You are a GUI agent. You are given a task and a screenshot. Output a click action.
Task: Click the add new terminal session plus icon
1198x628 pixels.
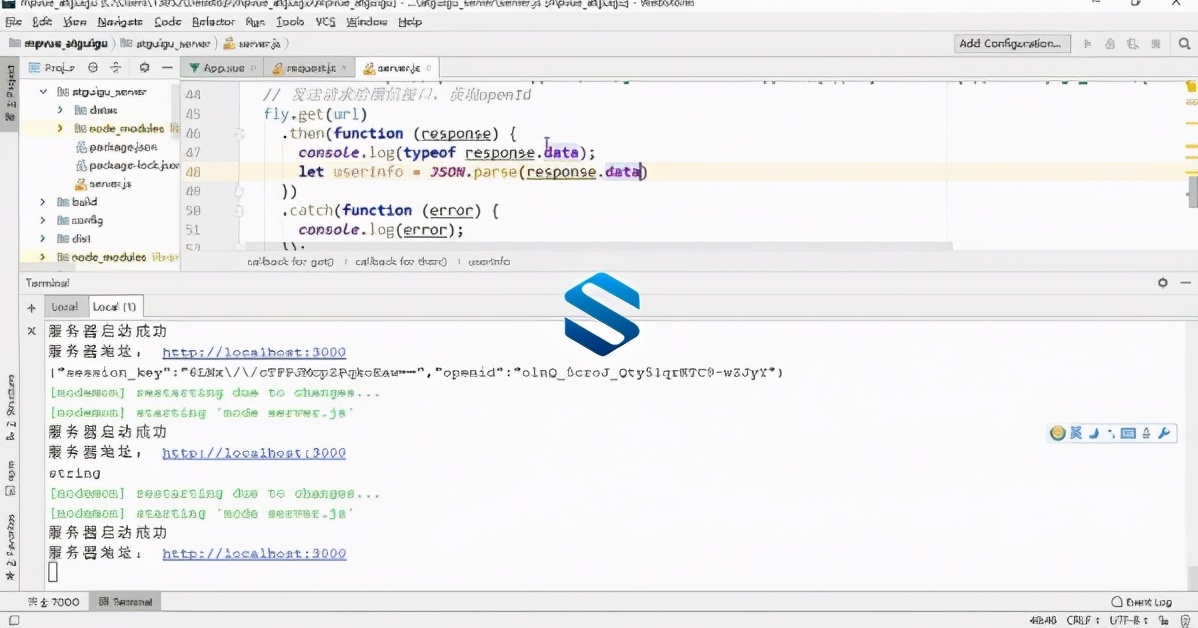click(31, 307)
